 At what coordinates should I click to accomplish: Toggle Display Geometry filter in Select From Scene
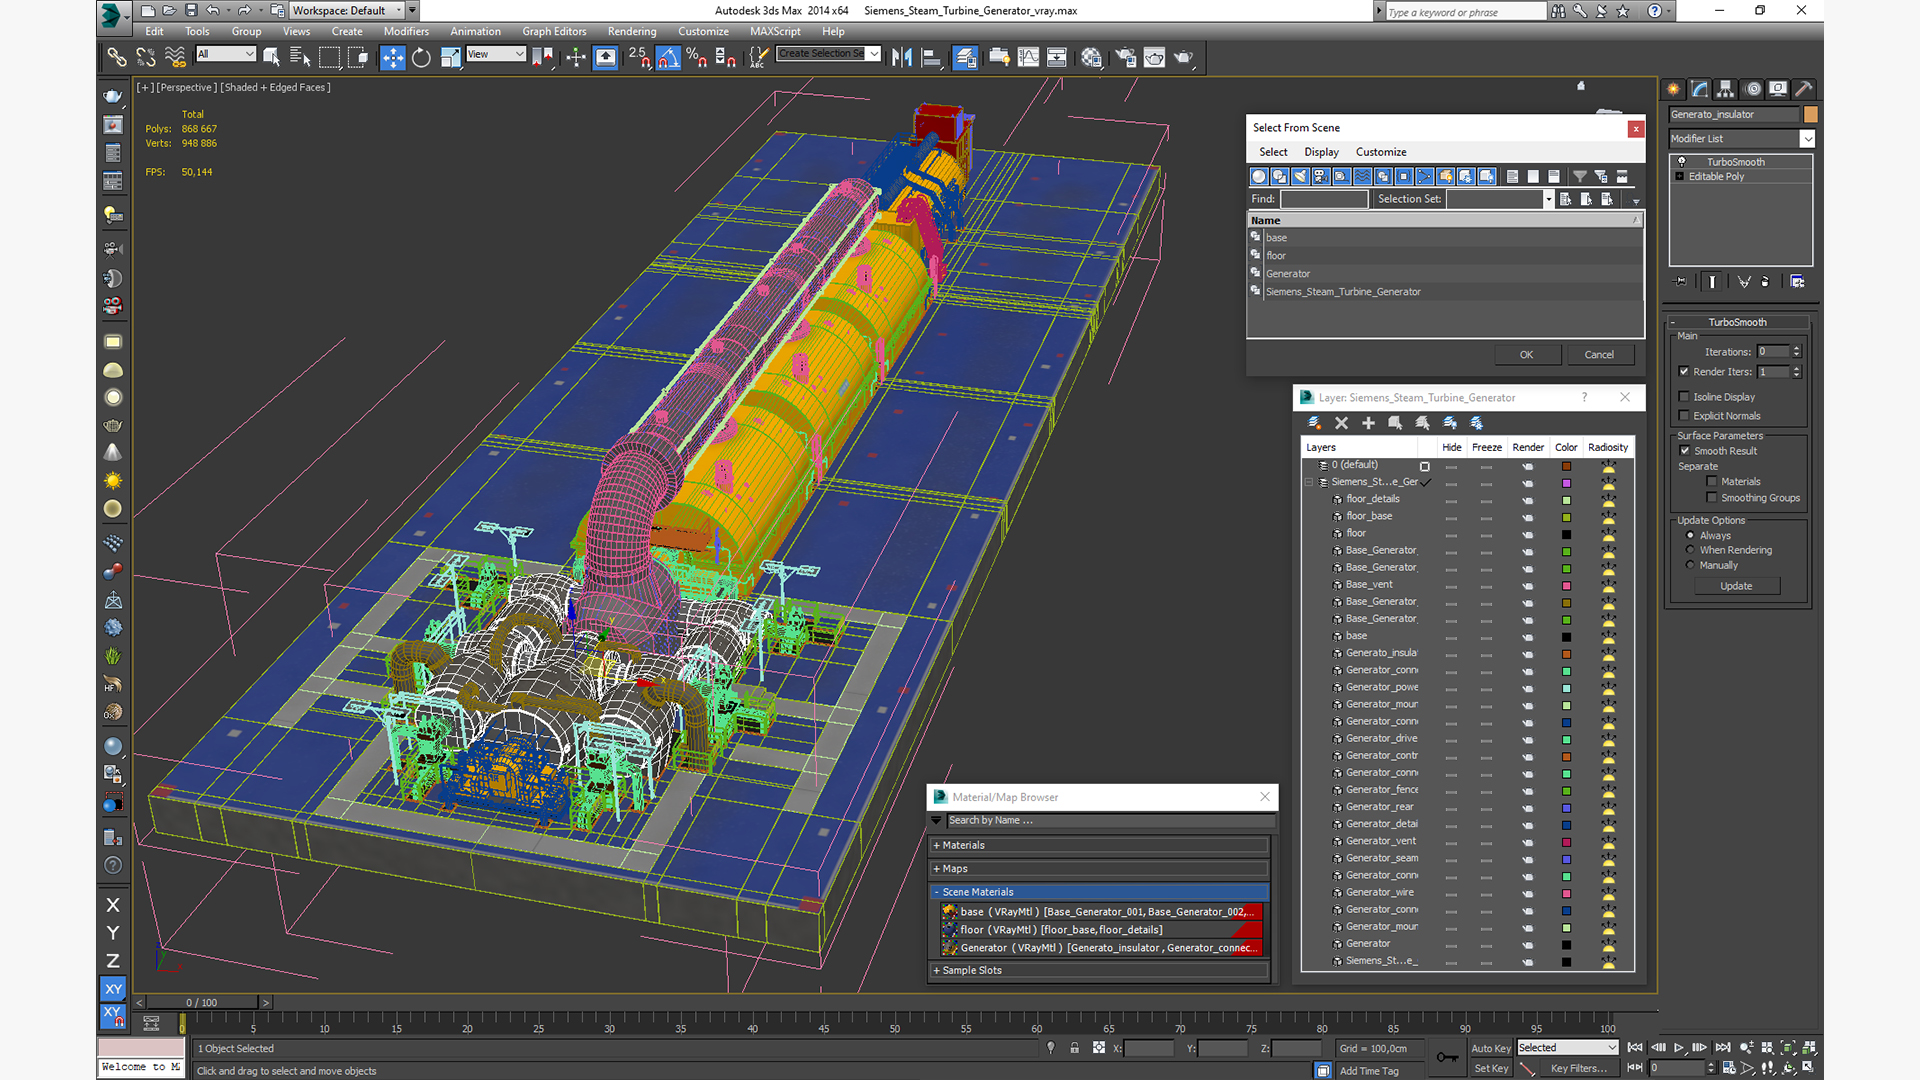point(1258,176)
